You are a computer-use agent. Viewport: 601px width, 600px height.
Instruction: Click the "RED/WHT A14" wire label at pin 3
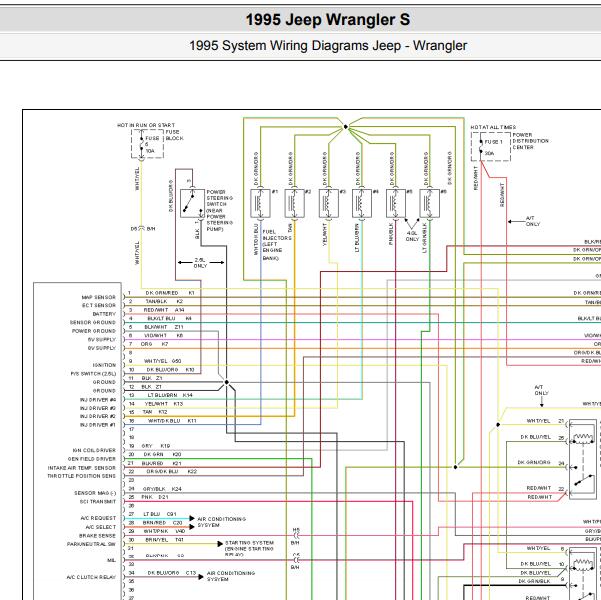tap(164, 310)
